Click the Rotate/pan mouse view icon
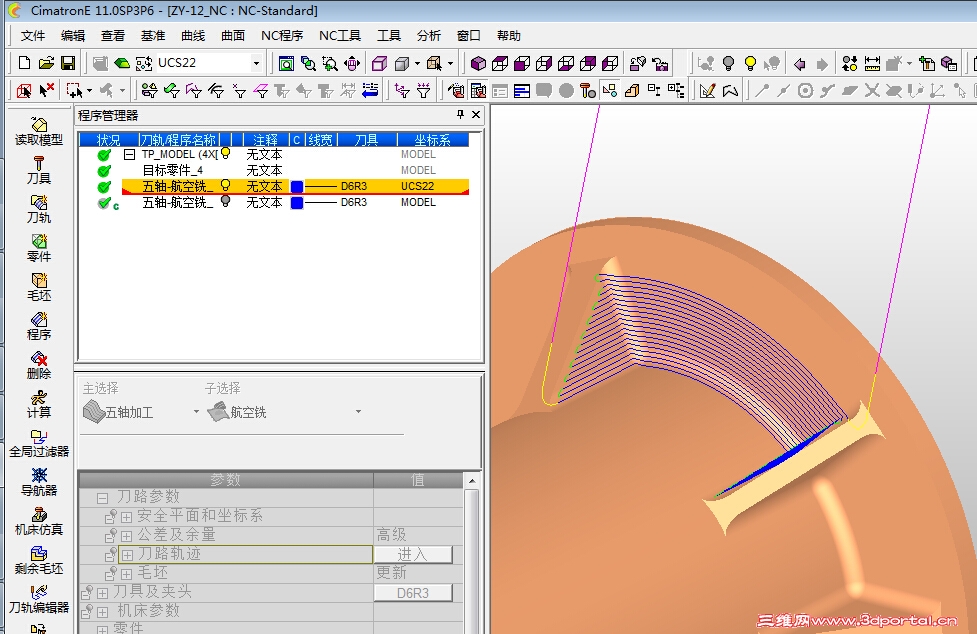This screenshot has height=634, width=977. coord(352,64)
